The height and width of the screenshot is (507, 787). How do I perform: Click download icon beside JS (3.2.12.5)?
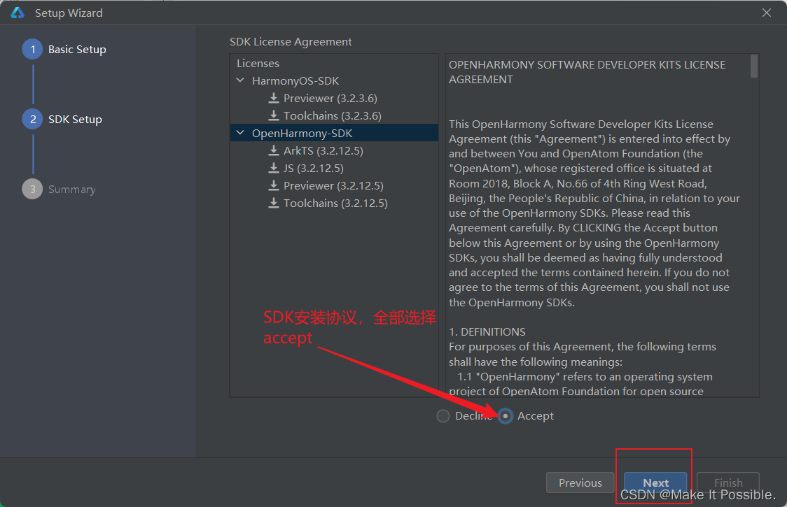pyautogui.click(x=274, y=168)
